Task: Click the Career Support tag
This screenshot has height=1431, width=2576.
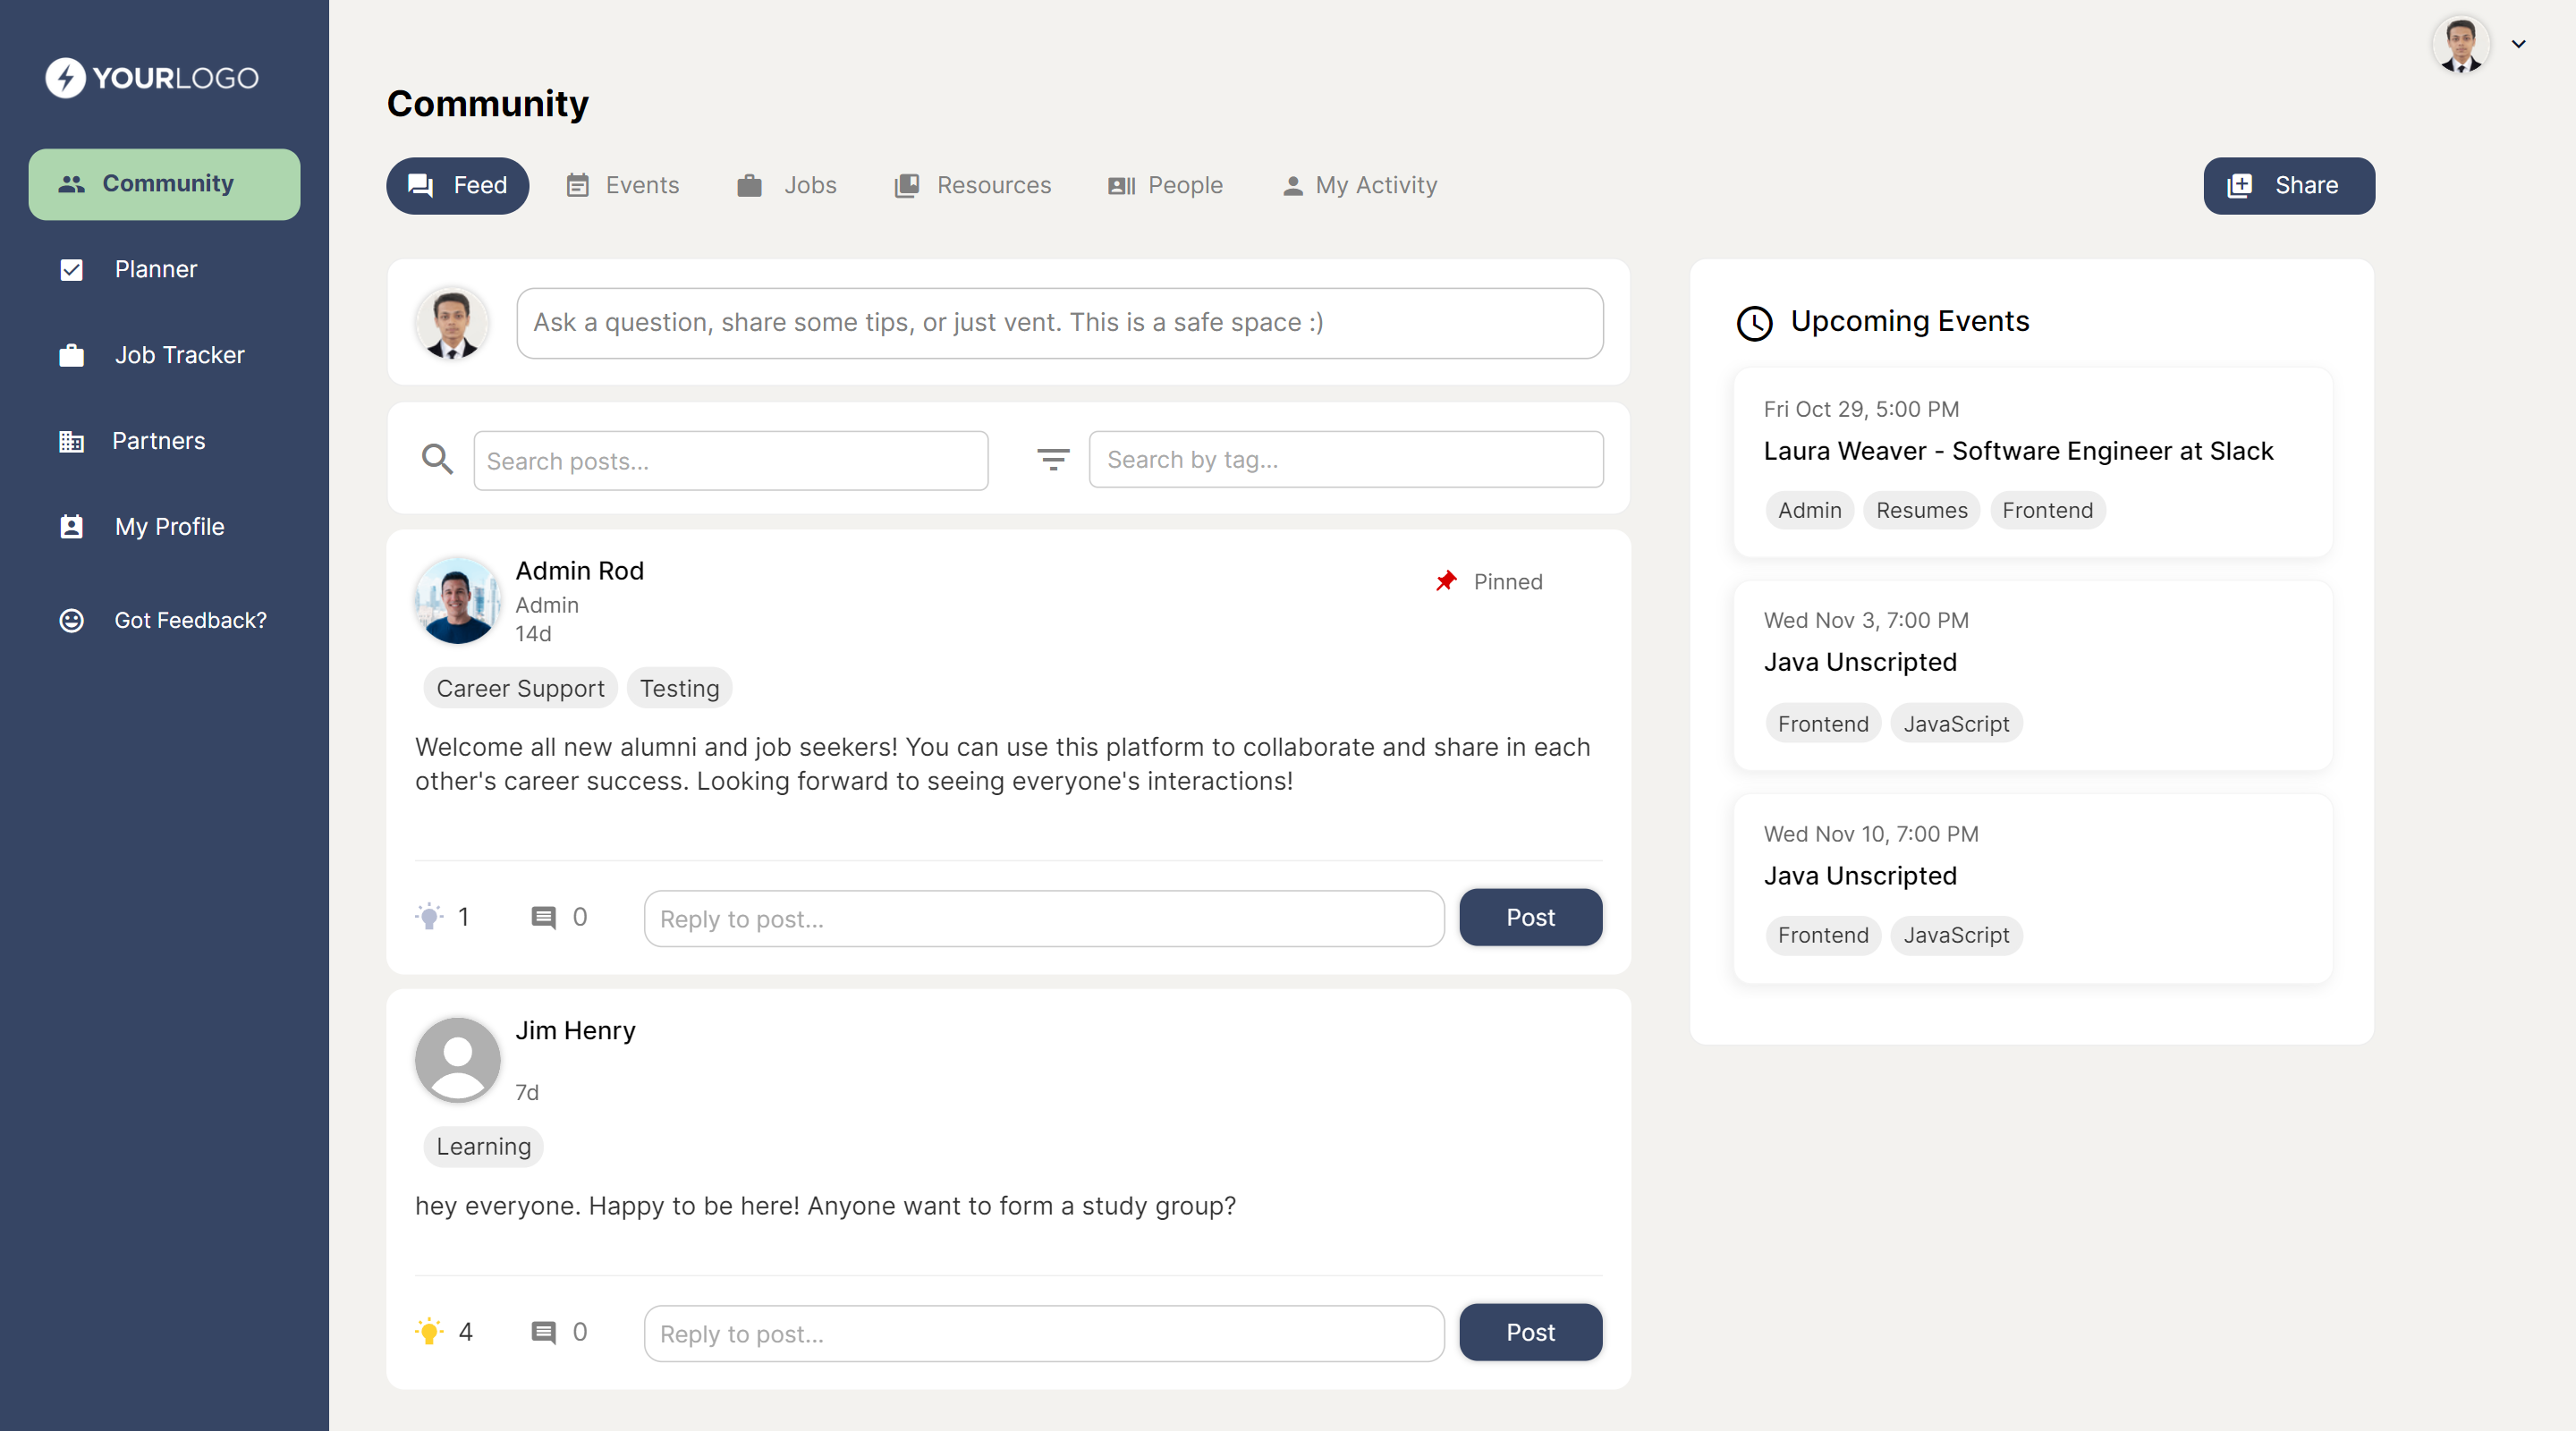Action: coord(520,688)
